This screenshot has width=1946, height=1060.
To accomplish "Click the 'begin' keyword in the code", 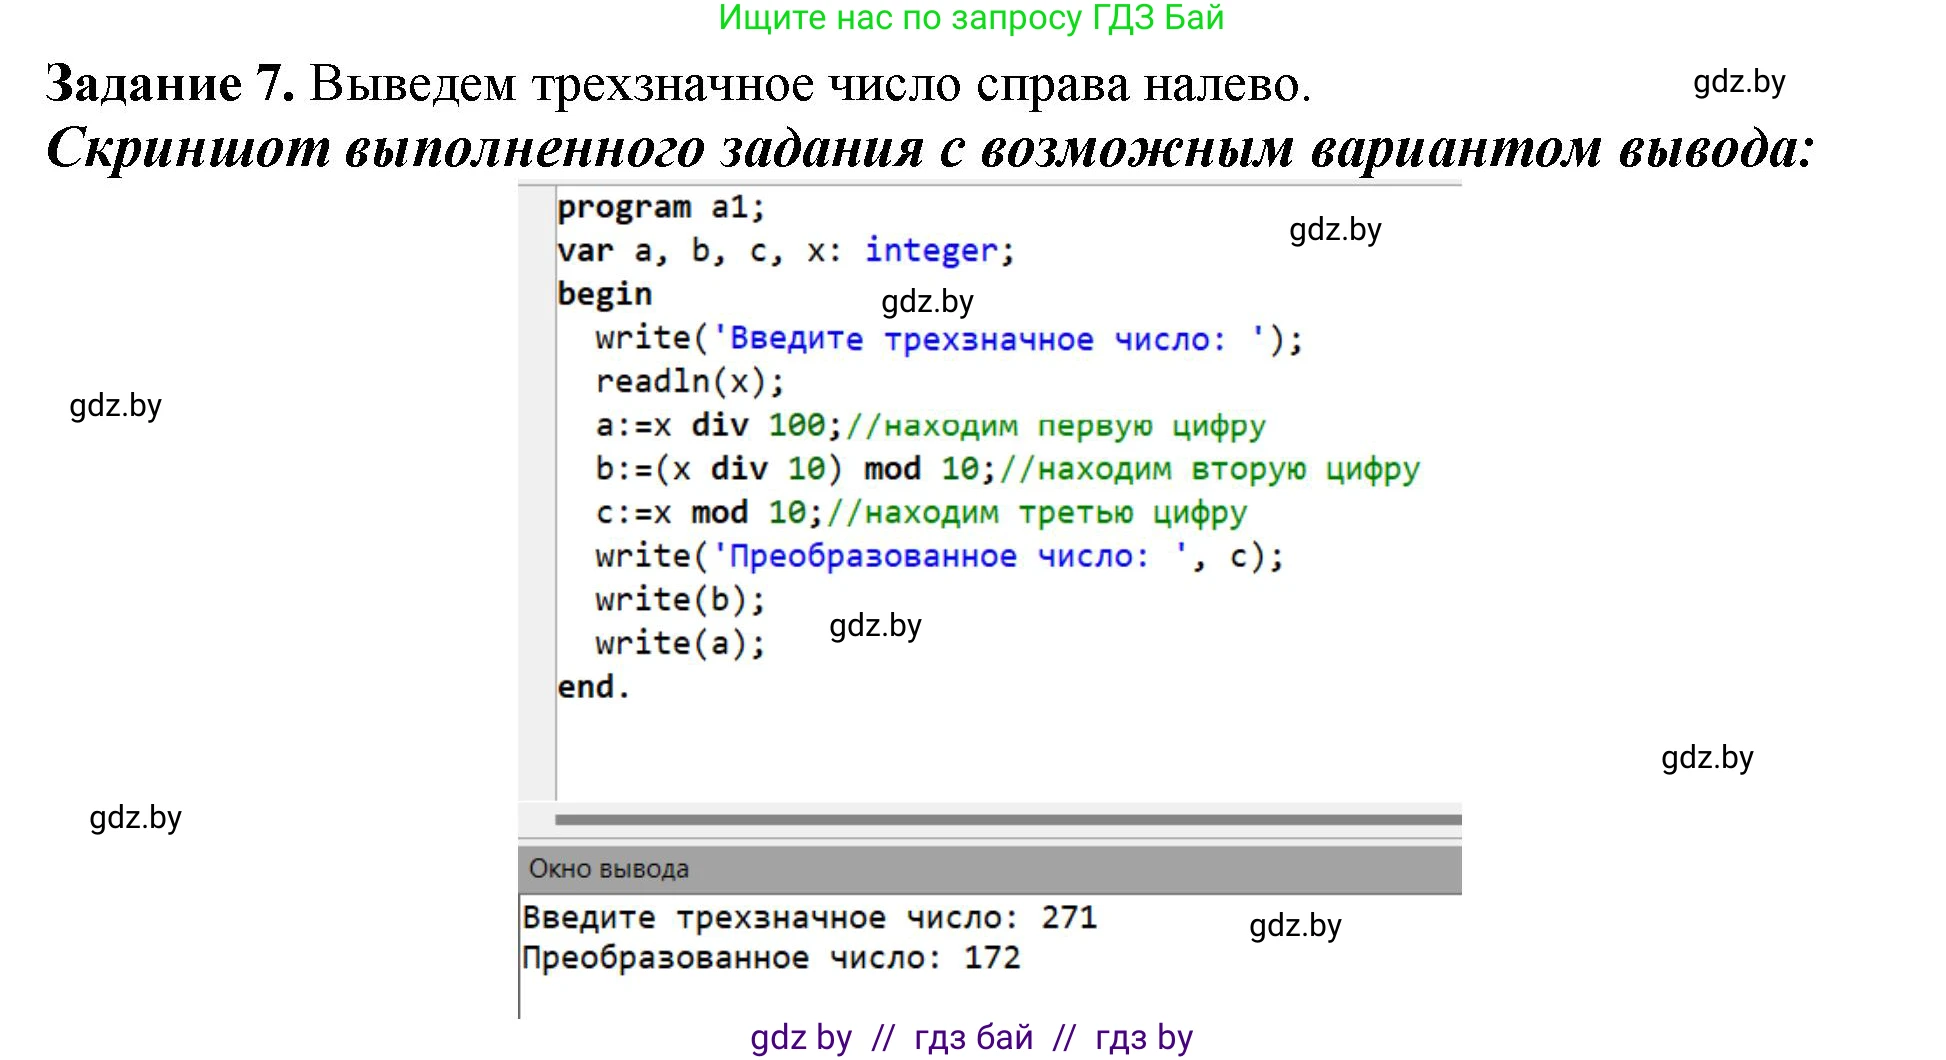I will pyautogui.click(x=605, y=294).
